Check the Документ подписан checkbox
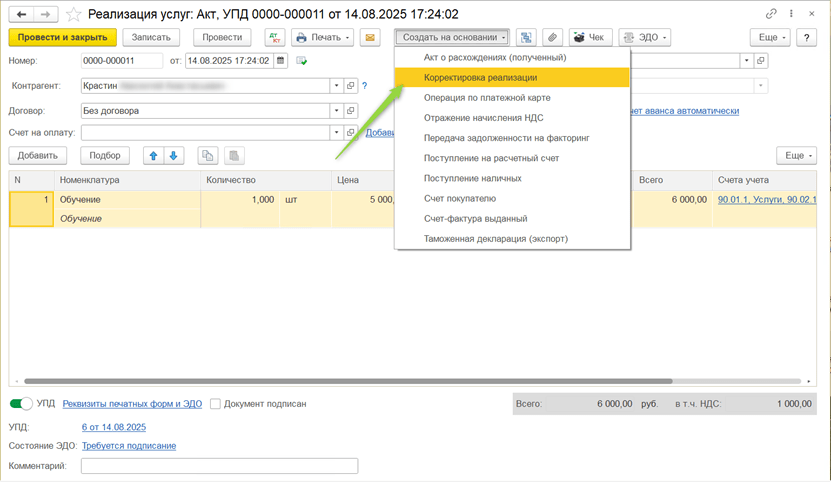The width and height of the screenshot is (831, 482). pyautogui.click(x=215, y=404)
